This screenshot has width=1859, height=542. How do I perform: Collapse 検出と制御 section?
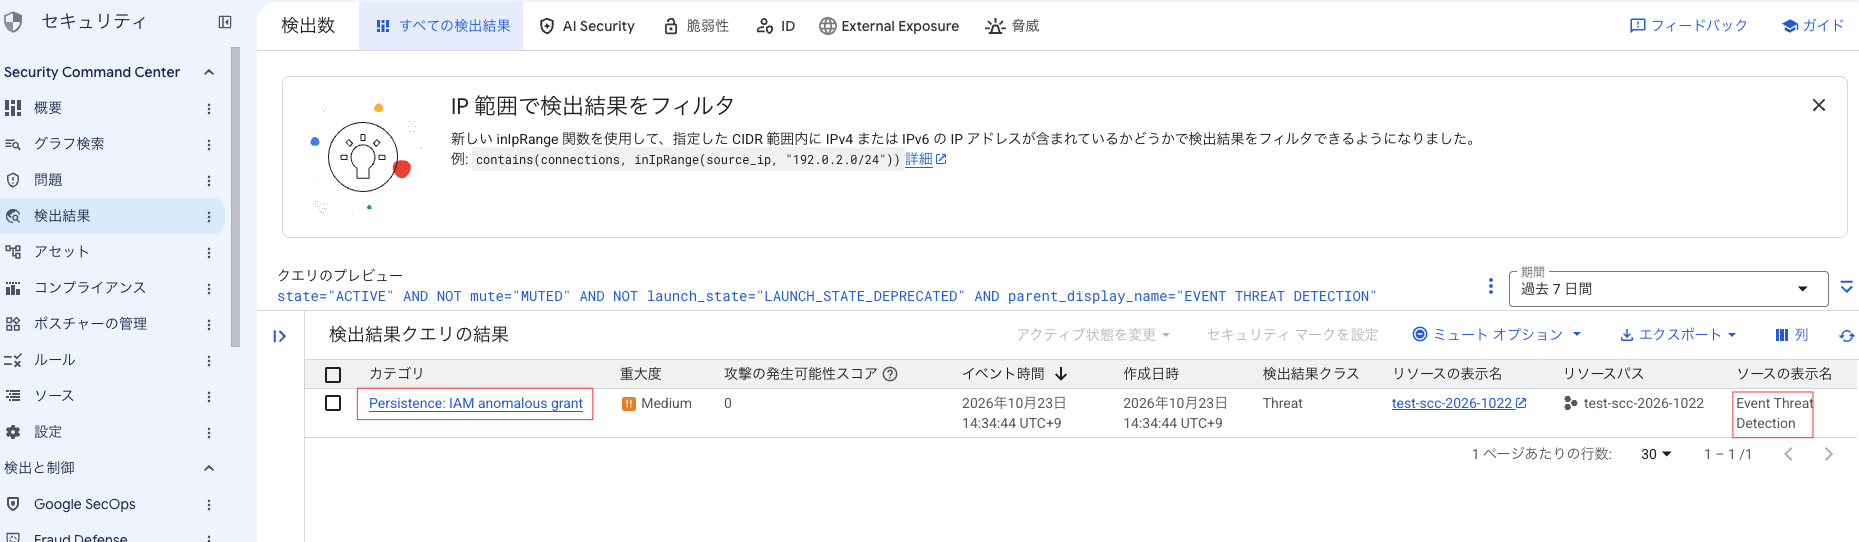click(x=209, y=468)
